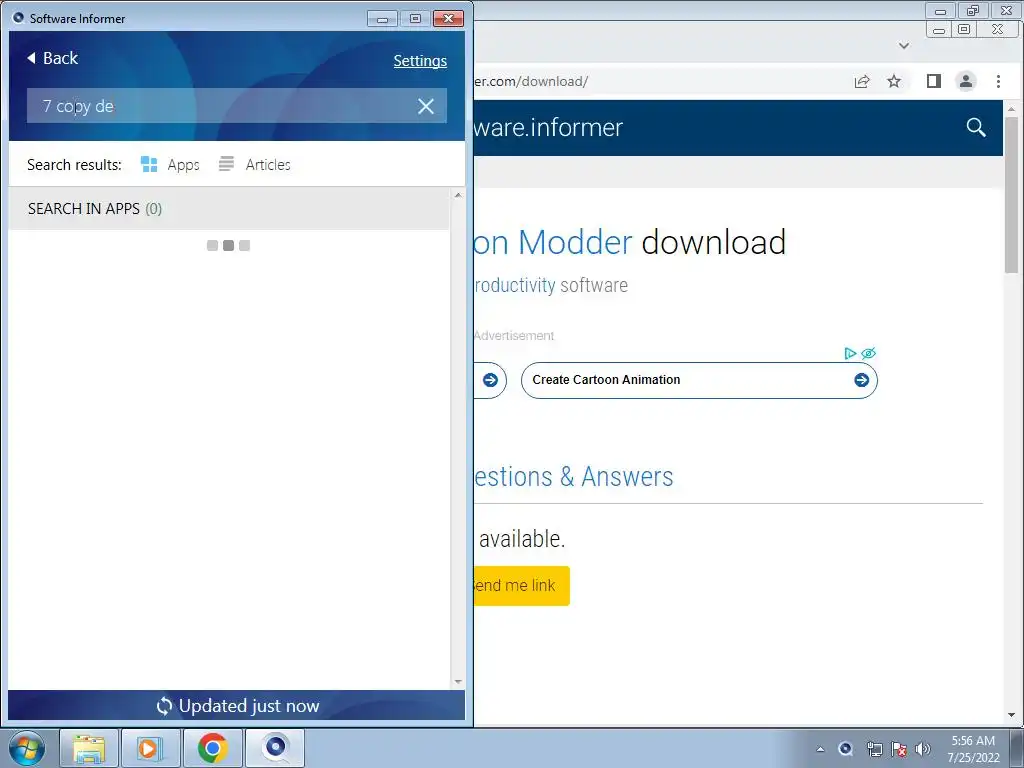Select the SEARCH IN APPS header
The width and height of the screenshot is (1024, 768).
[229, 208]
